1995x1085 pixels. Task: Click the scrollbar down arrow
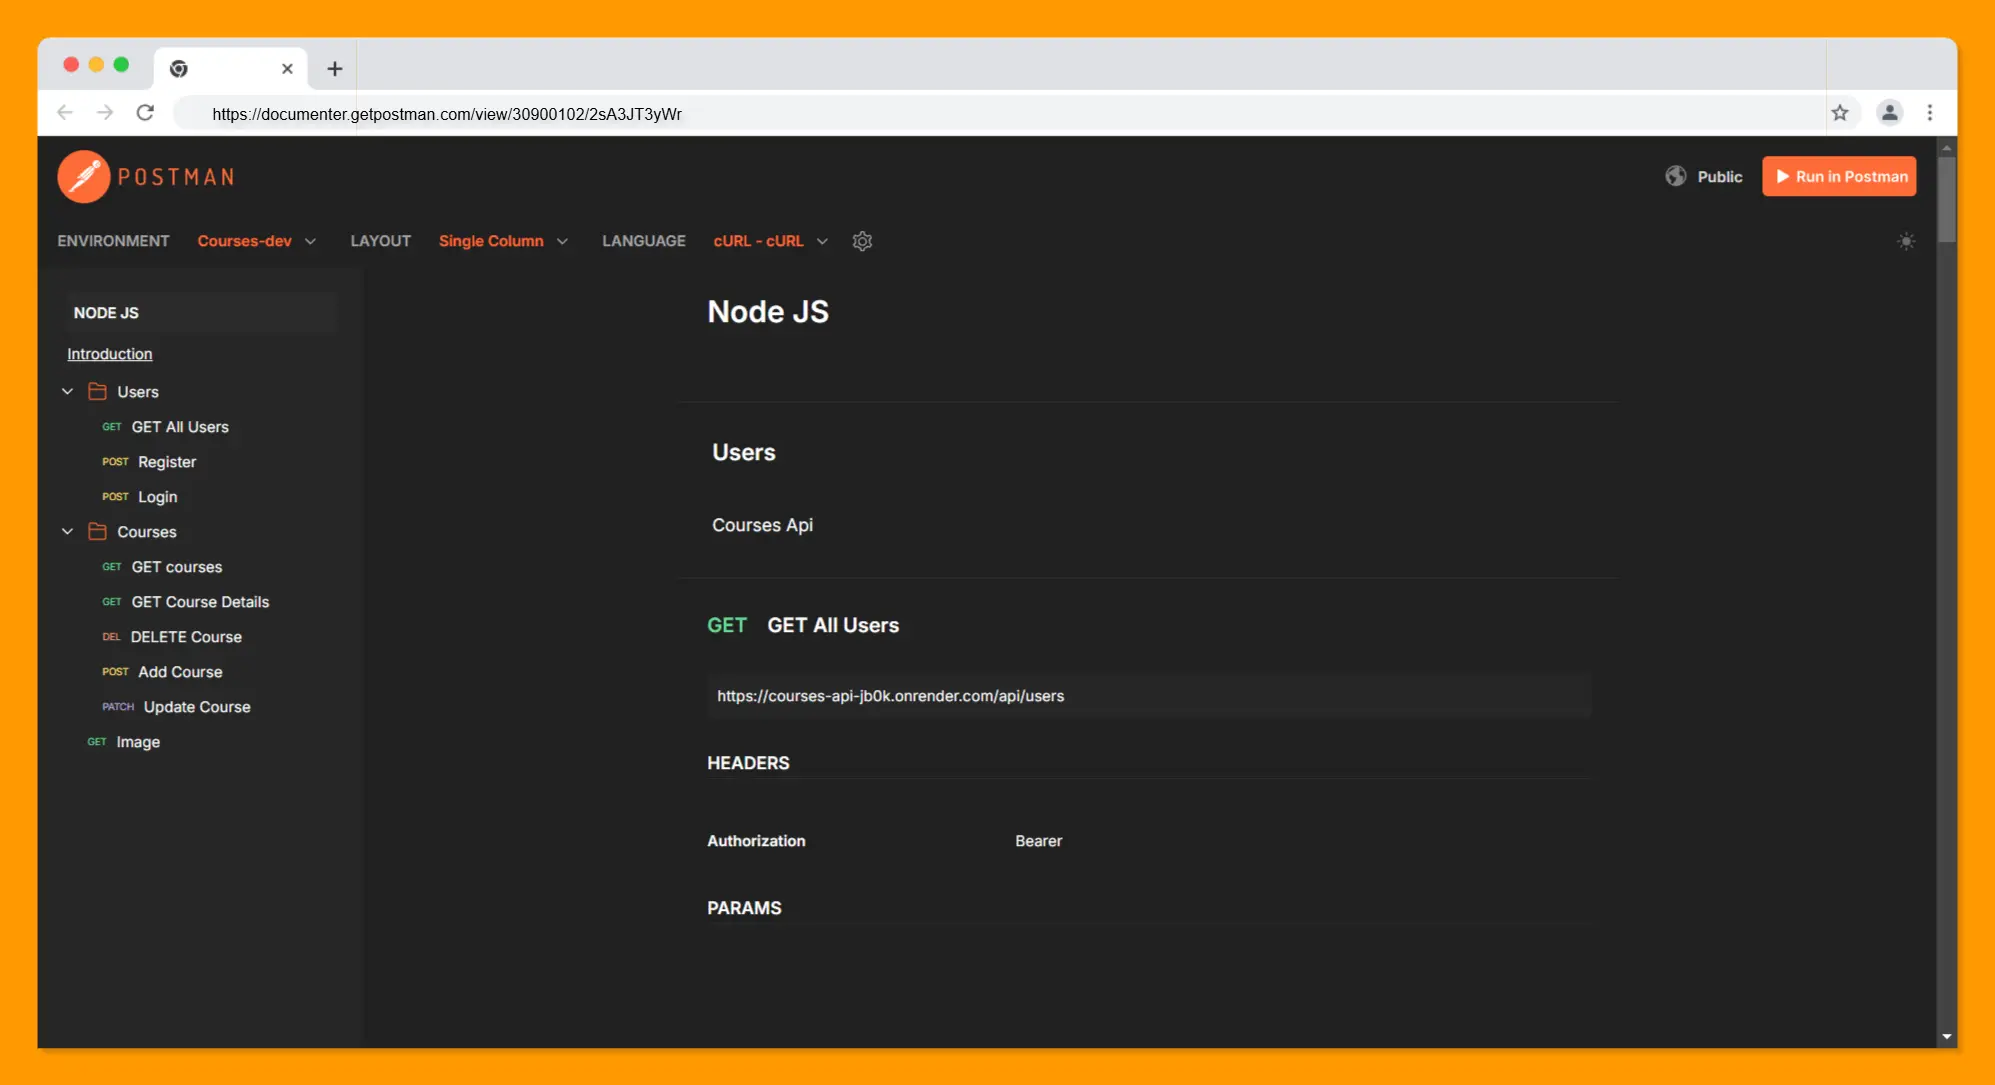tap(1946, 1037)
